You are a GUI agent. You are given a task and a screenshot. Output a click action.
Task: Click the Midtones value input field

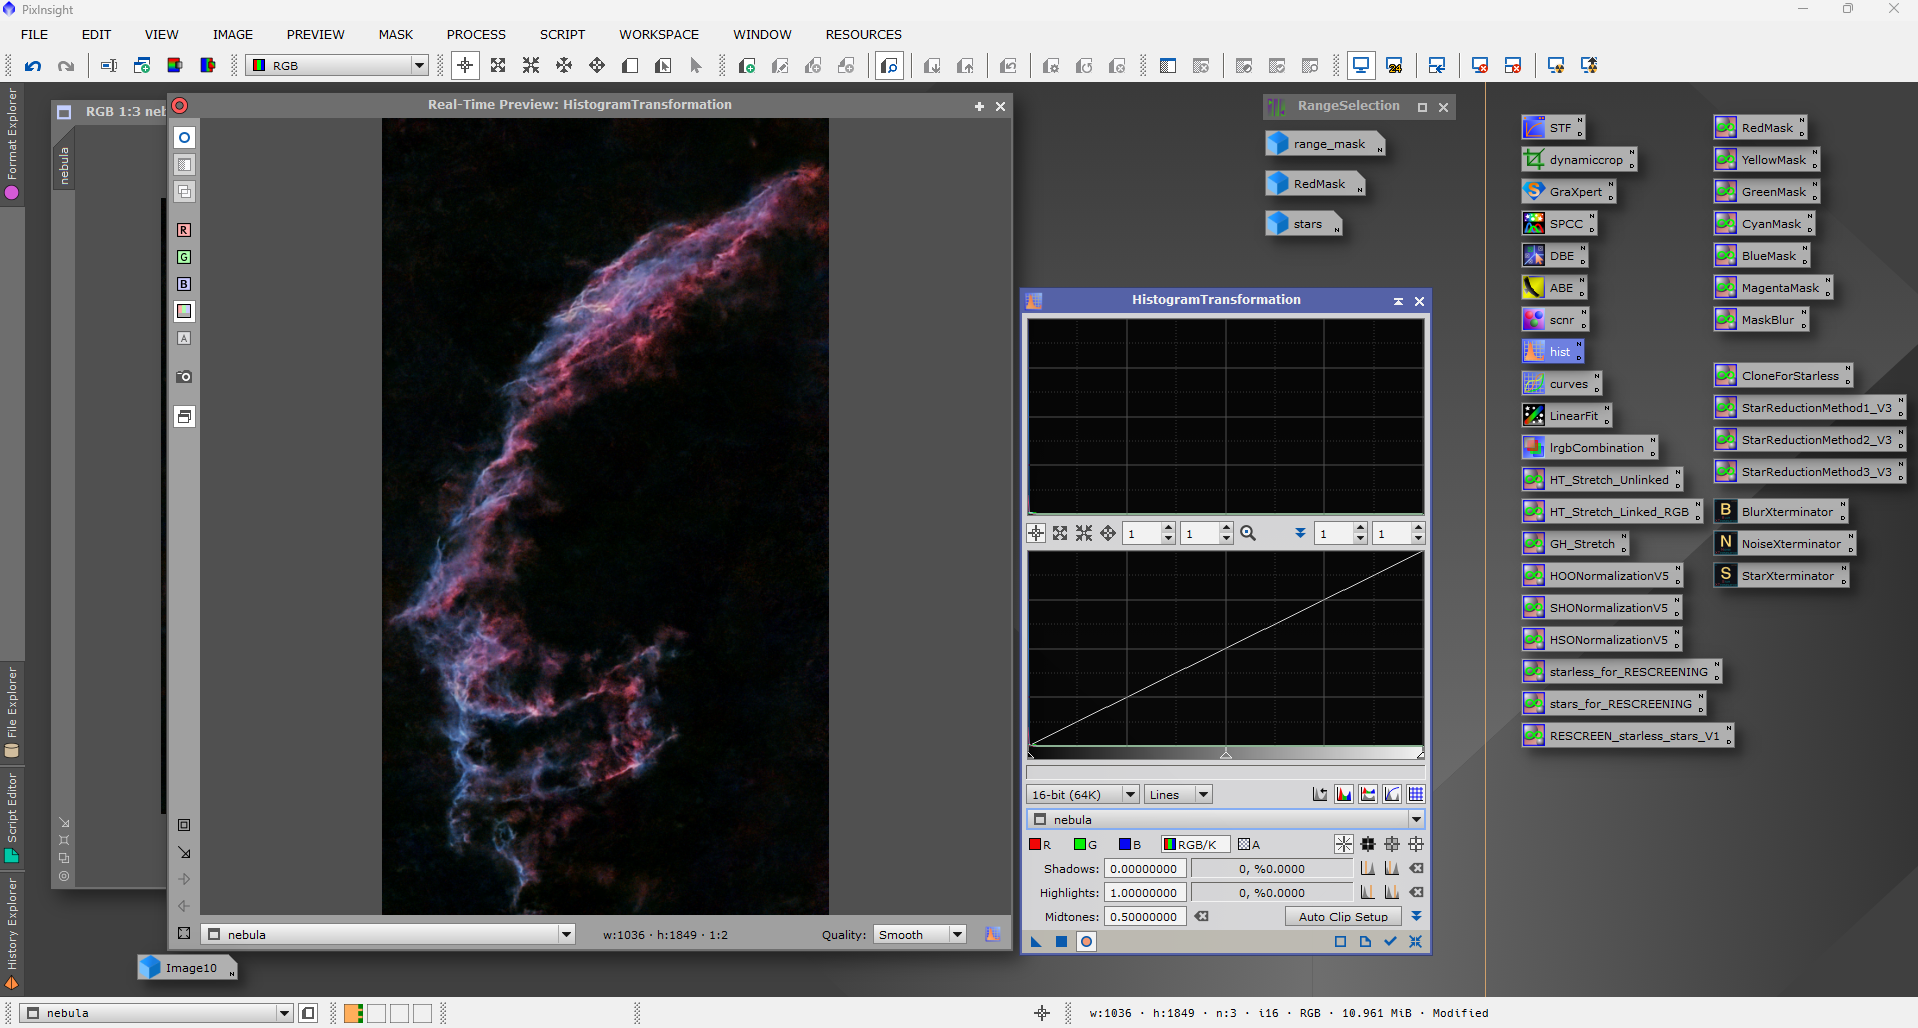tap(1144, 917)
